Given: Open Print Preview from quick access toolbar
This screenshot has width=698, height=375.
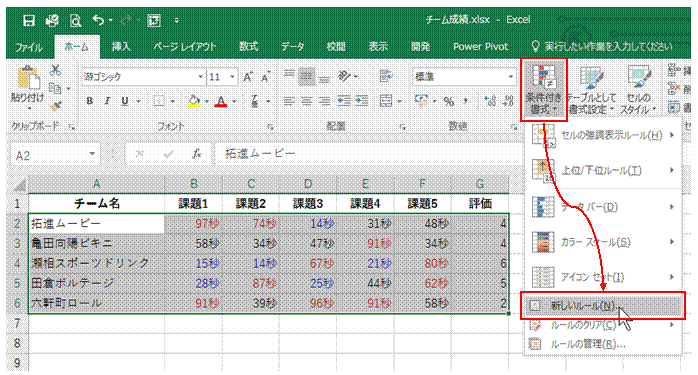Looking at the screenshot, I should (75, 20).
